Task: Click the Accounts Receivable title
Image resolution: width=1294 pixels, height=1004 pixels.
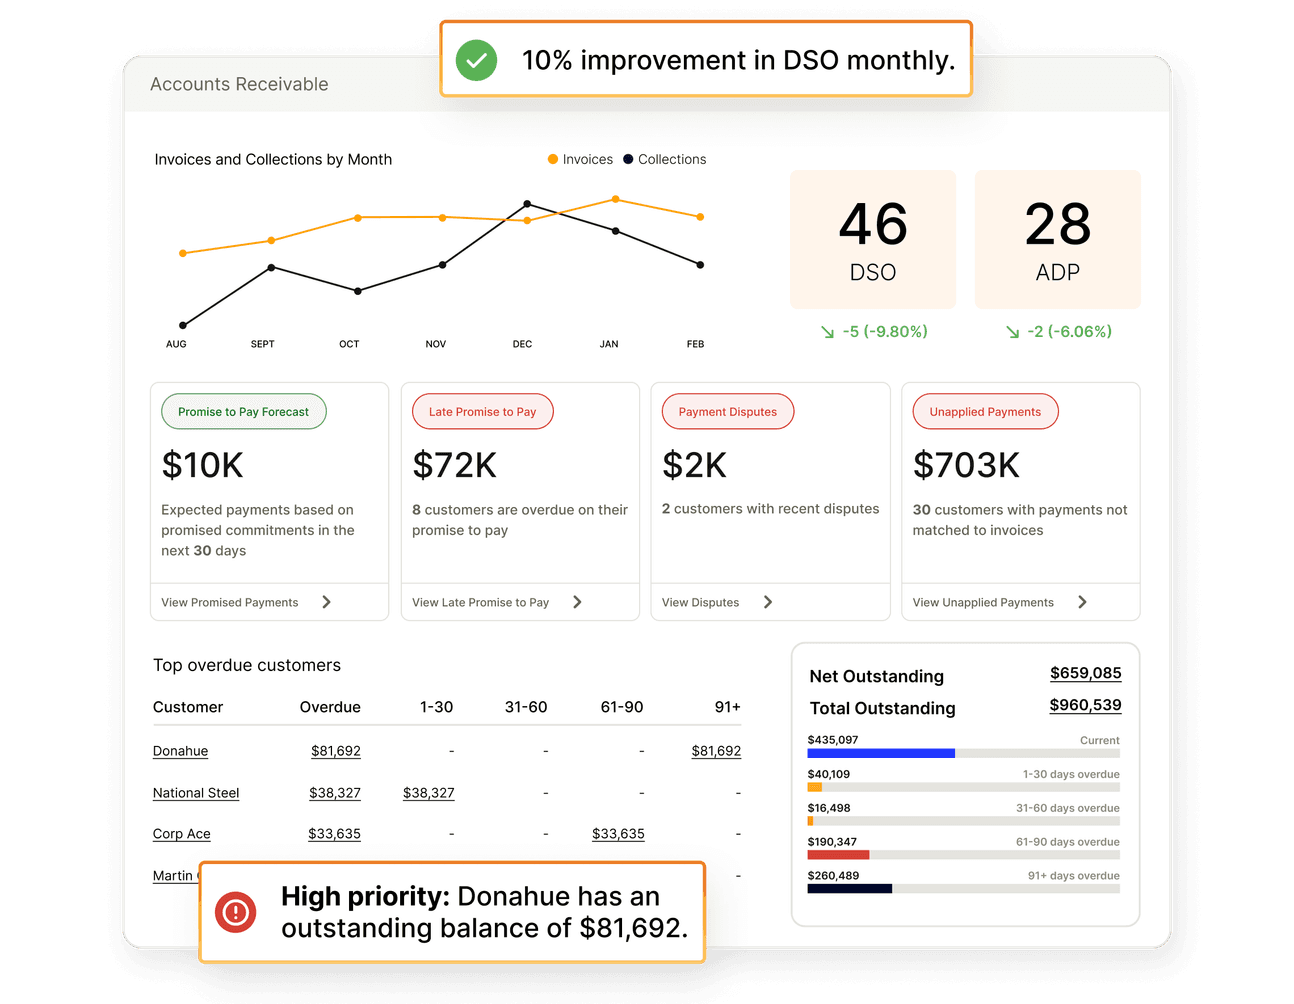Action: (x=239, y=85)
